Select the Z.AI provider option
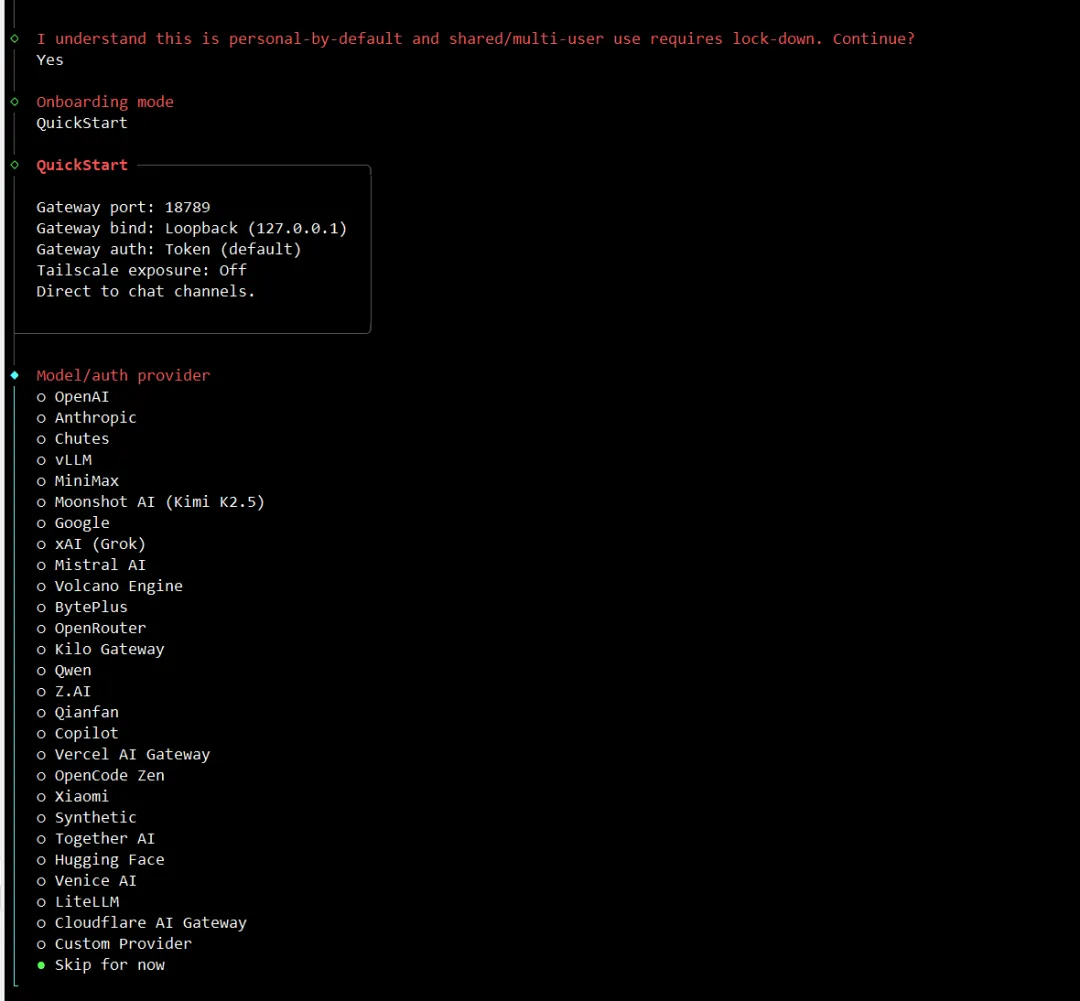This screenshot has width=1080, height=1001. point(64,691)
